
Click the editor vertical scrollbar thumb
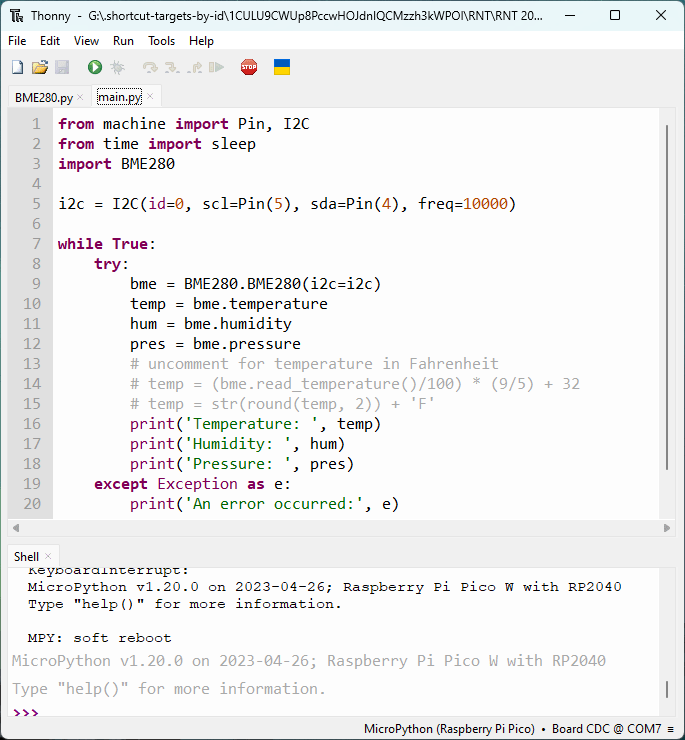[667, 297]
